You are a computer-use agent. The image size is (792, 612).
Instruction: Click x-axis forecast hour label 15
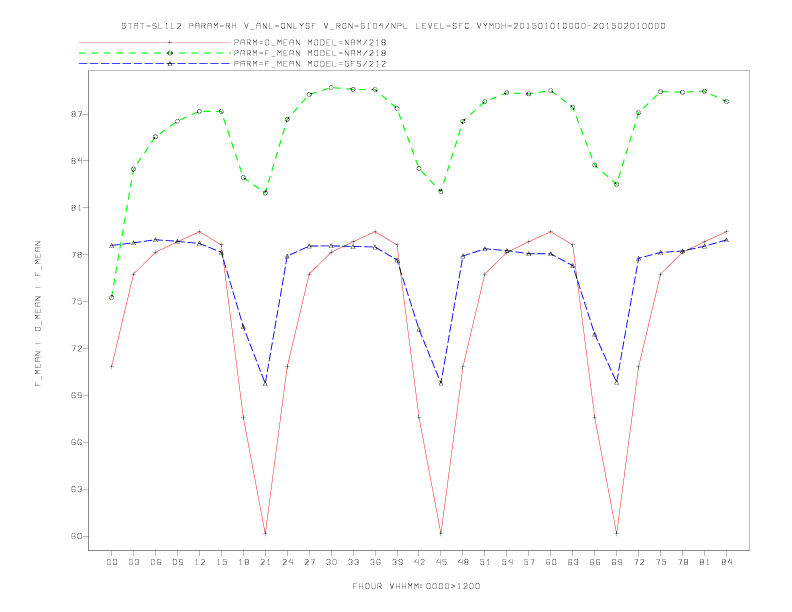pos(221,562)
